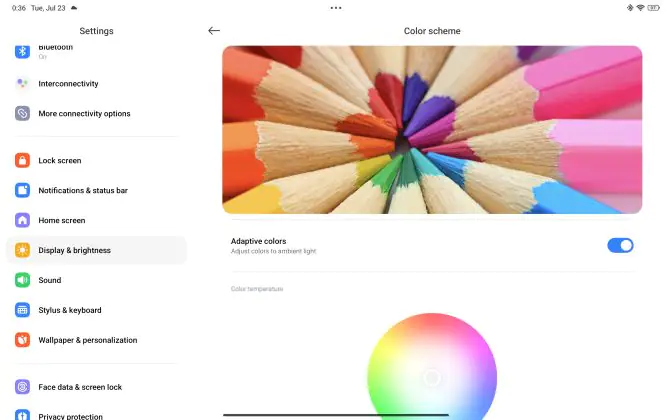Tap Wallpaper & personalization icon
The image size is (672, 420).
(x=22, y=340)
